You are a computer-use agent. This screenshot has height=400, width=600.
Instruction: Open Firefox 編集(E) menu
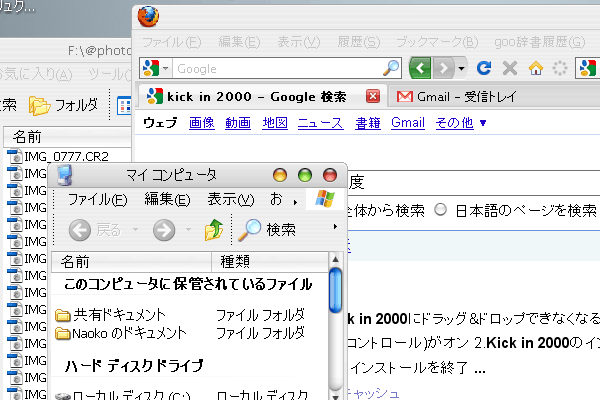pos(239,42)
